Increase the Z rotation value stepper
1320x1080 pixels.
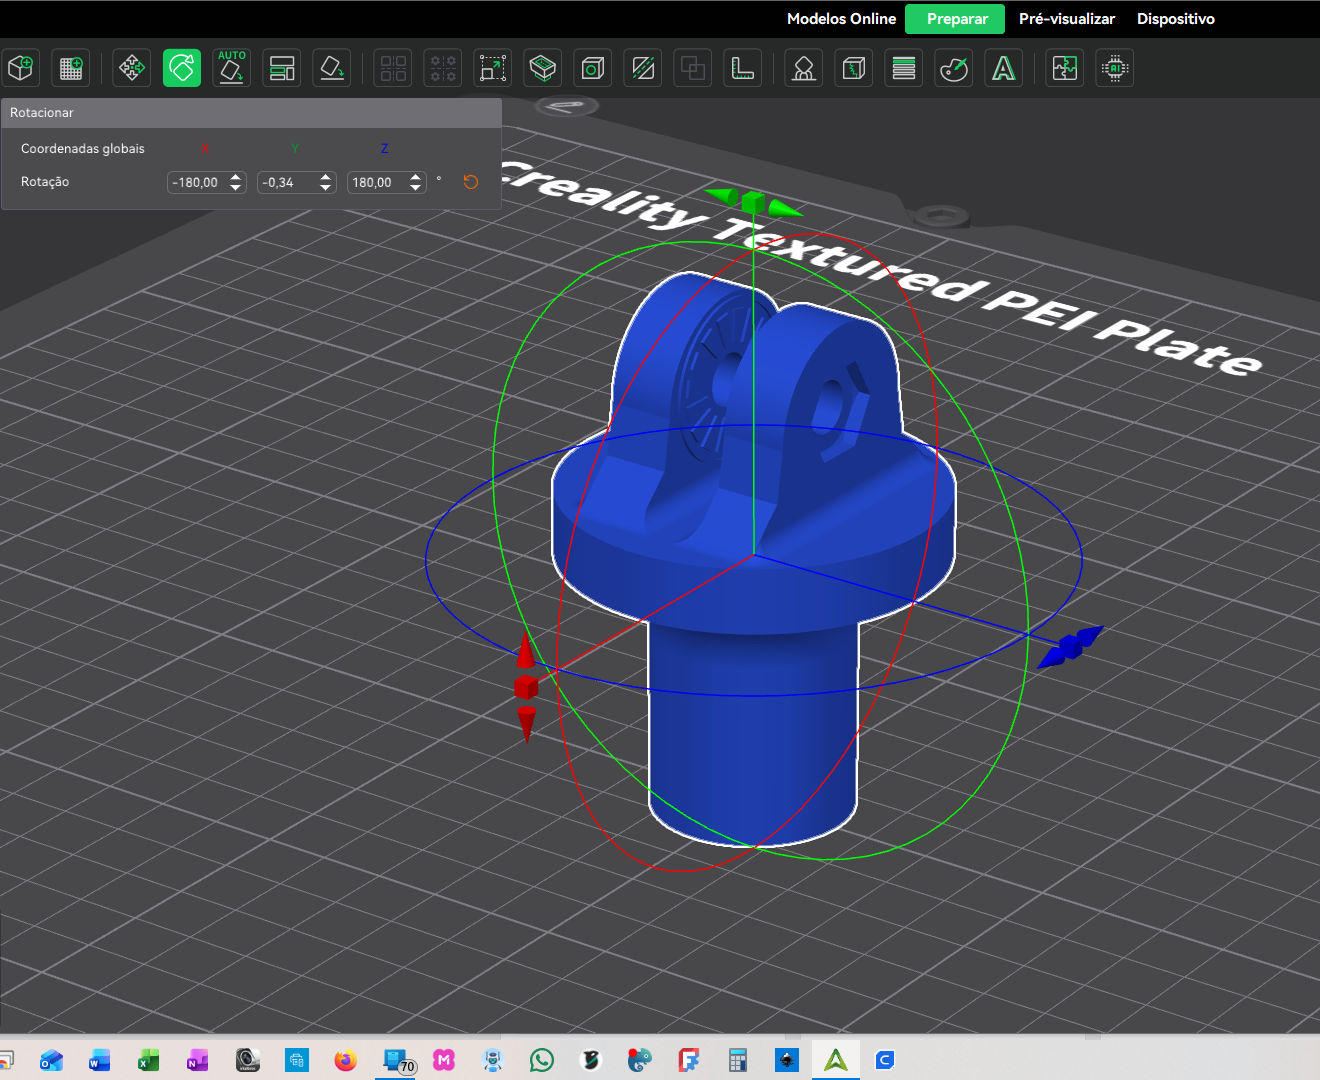416,177
